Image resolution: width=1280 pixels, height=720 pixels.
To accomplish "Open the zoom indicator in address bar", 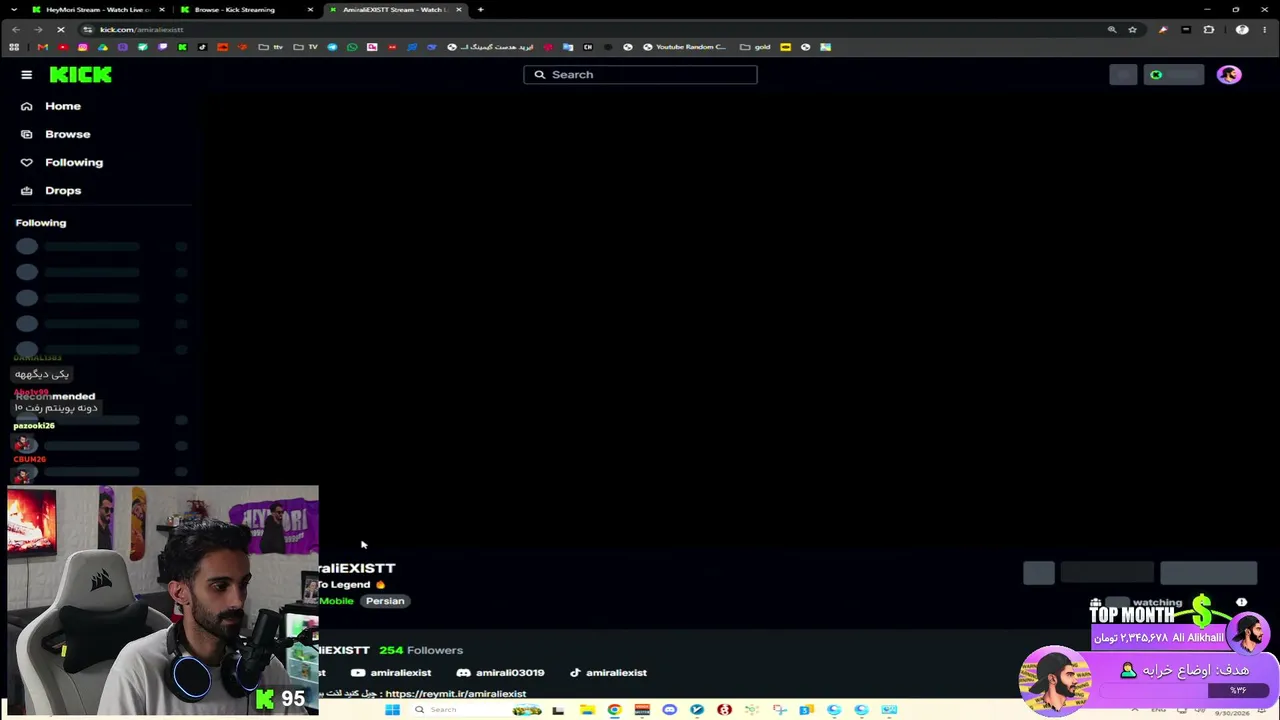I will pyautogui.click(x=1112, y=29).
